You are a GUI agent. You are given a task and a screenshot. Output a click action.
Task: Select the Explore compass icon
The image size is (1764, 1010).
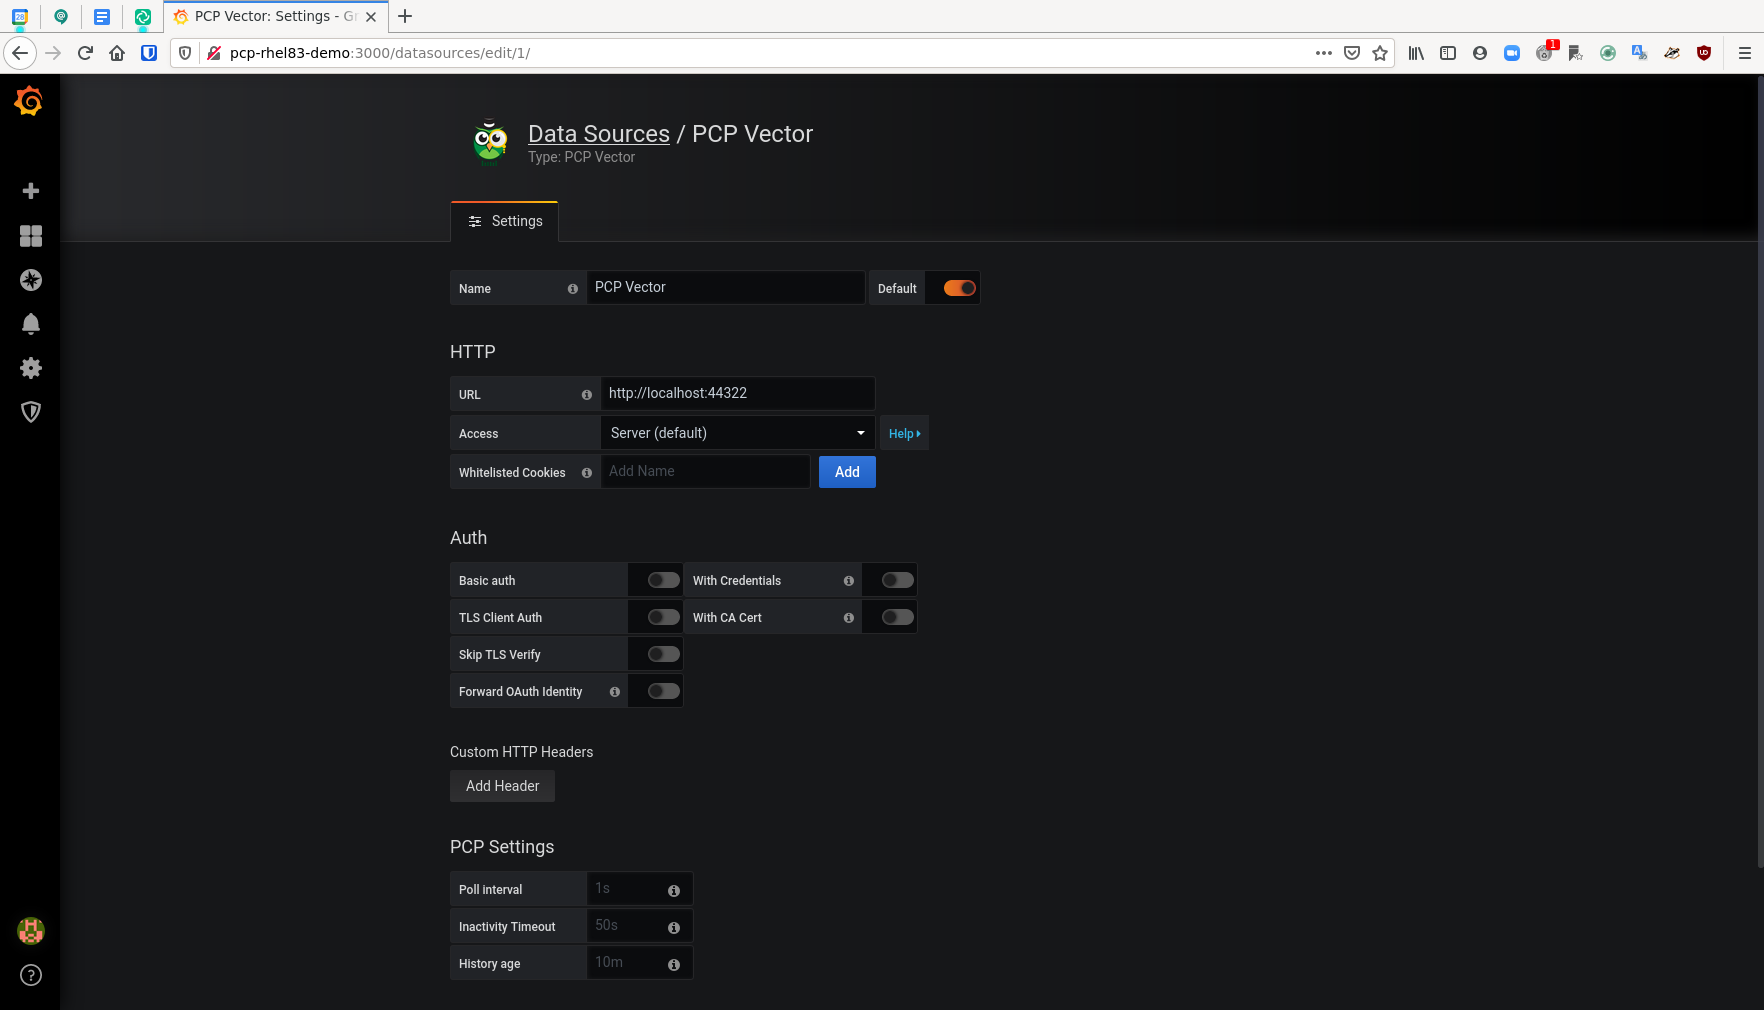30,280
